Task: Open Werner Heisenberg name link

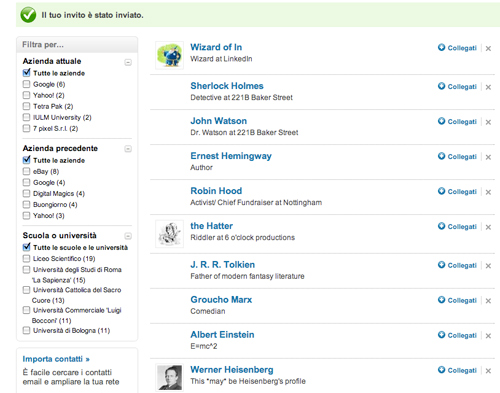Action: click(232, 370)
